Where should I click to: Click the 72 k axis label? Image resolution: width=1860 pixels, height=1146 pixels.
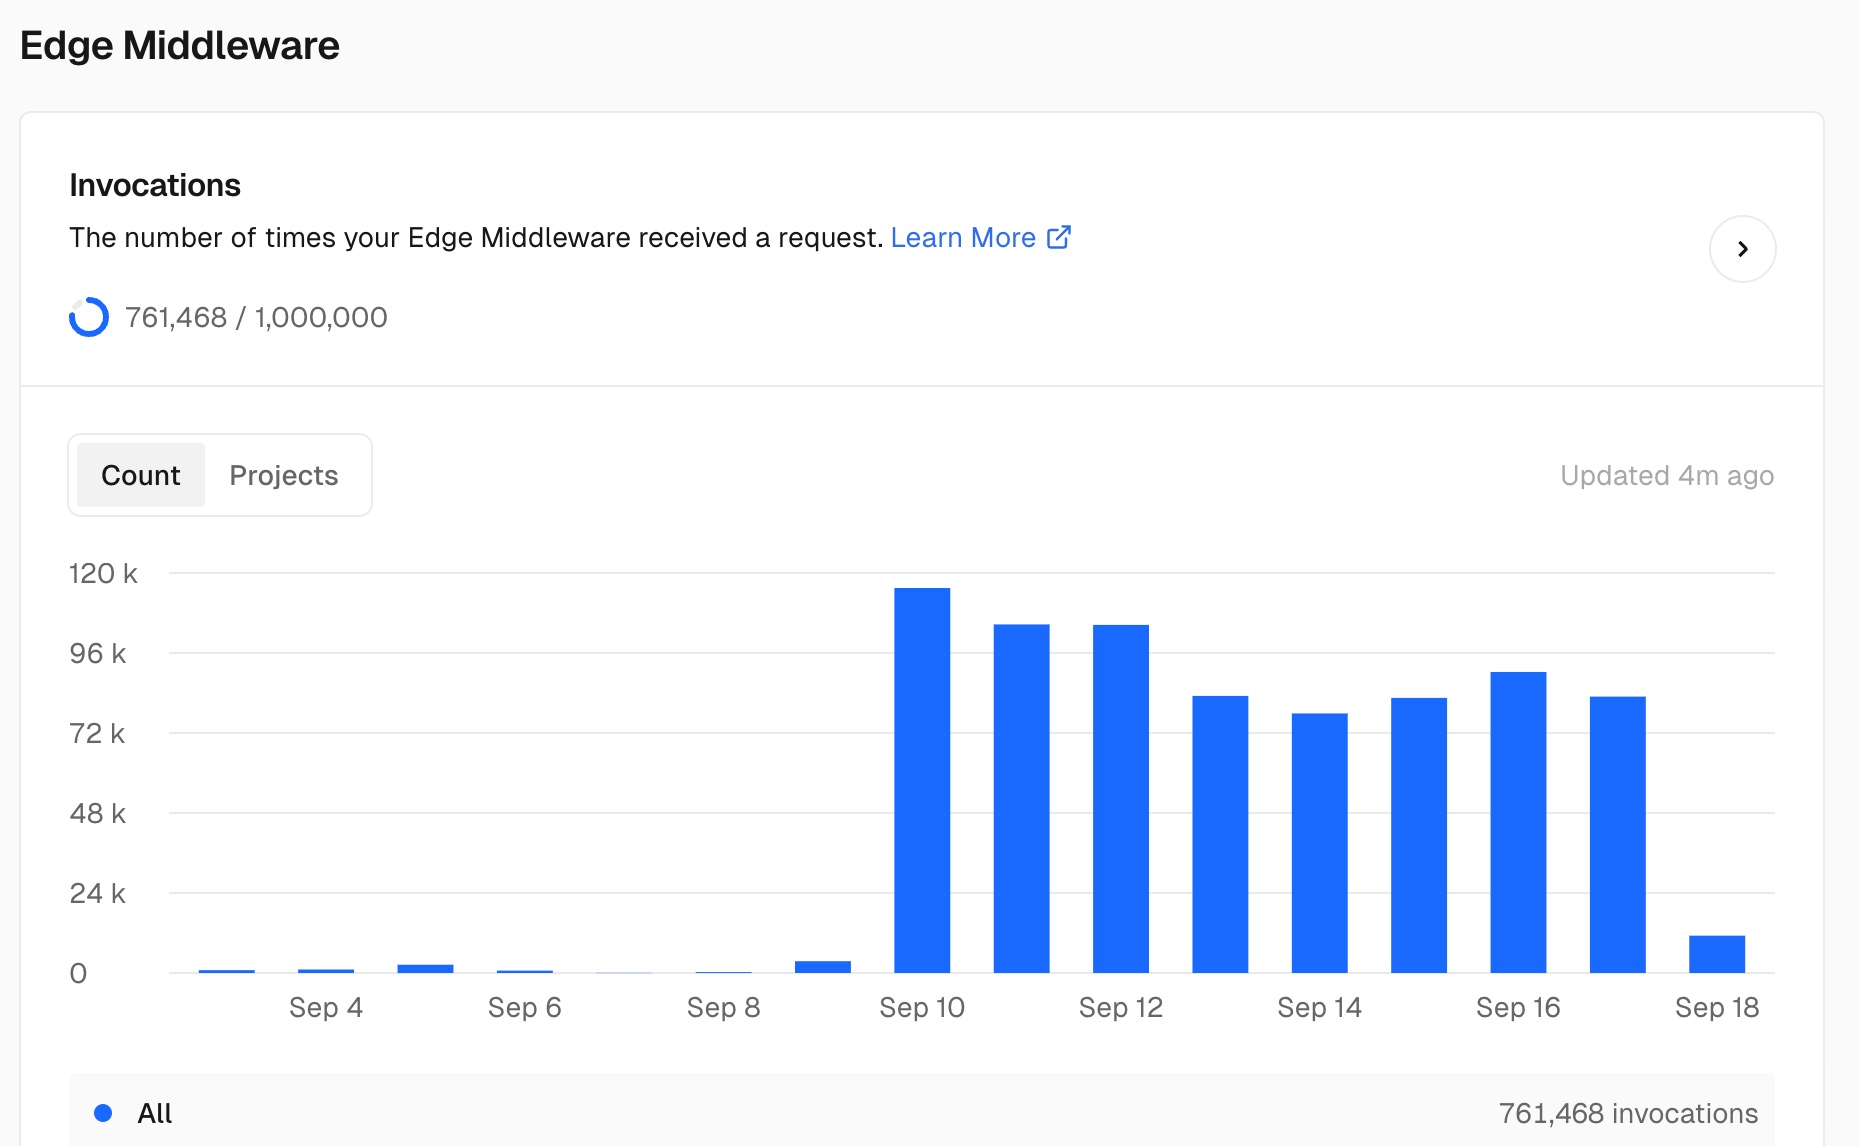[x=97, y=733]
